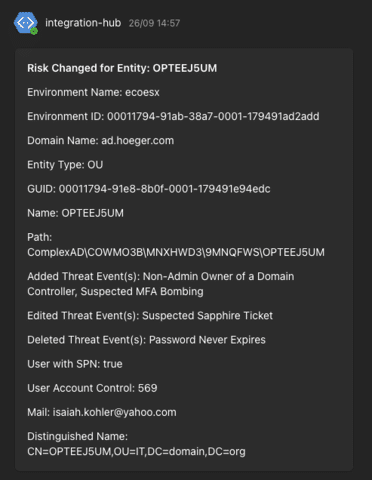Click the User with SPN: true line
The height and width of the screenshot is (480, 372).
tap(75, 364)
